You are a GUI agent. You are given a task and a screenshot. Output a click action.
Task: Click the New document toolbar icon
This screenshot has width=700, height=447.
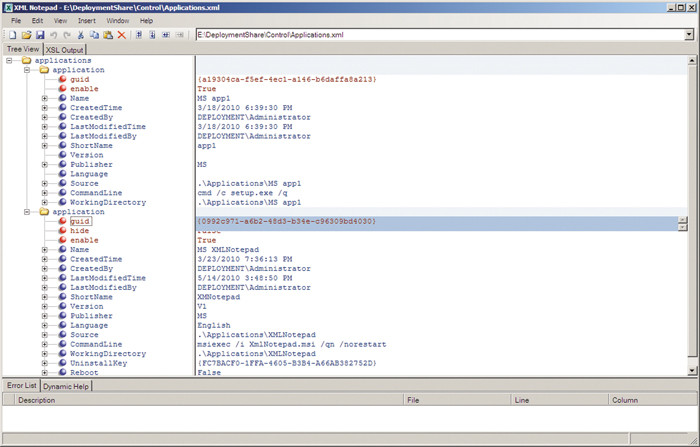point(10,35)
